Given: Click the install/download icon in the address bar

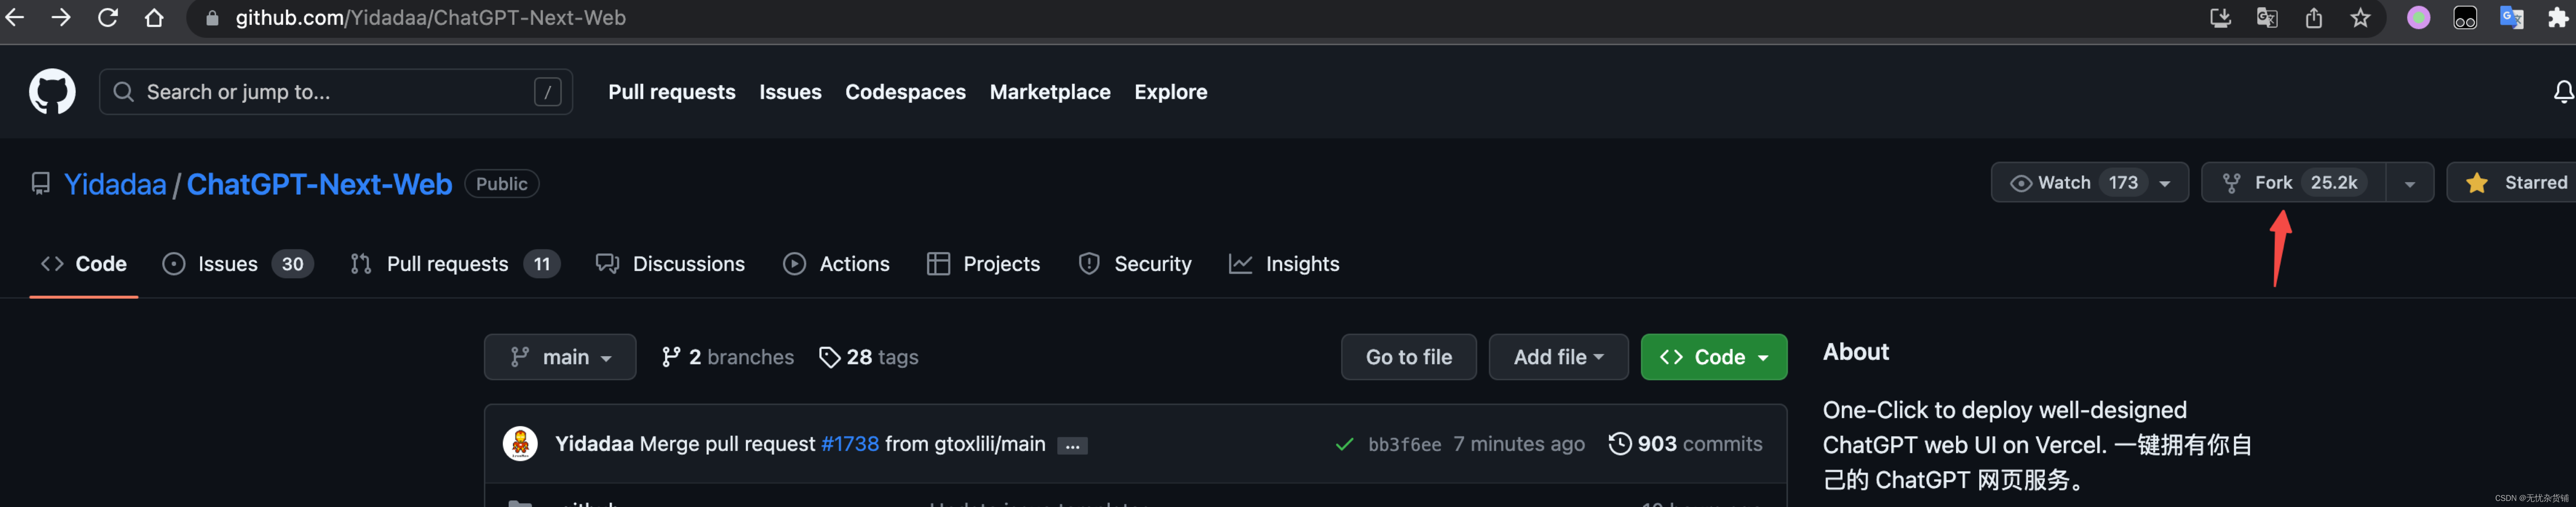Looking at the screenshot, I should (x=2220, y=18).
